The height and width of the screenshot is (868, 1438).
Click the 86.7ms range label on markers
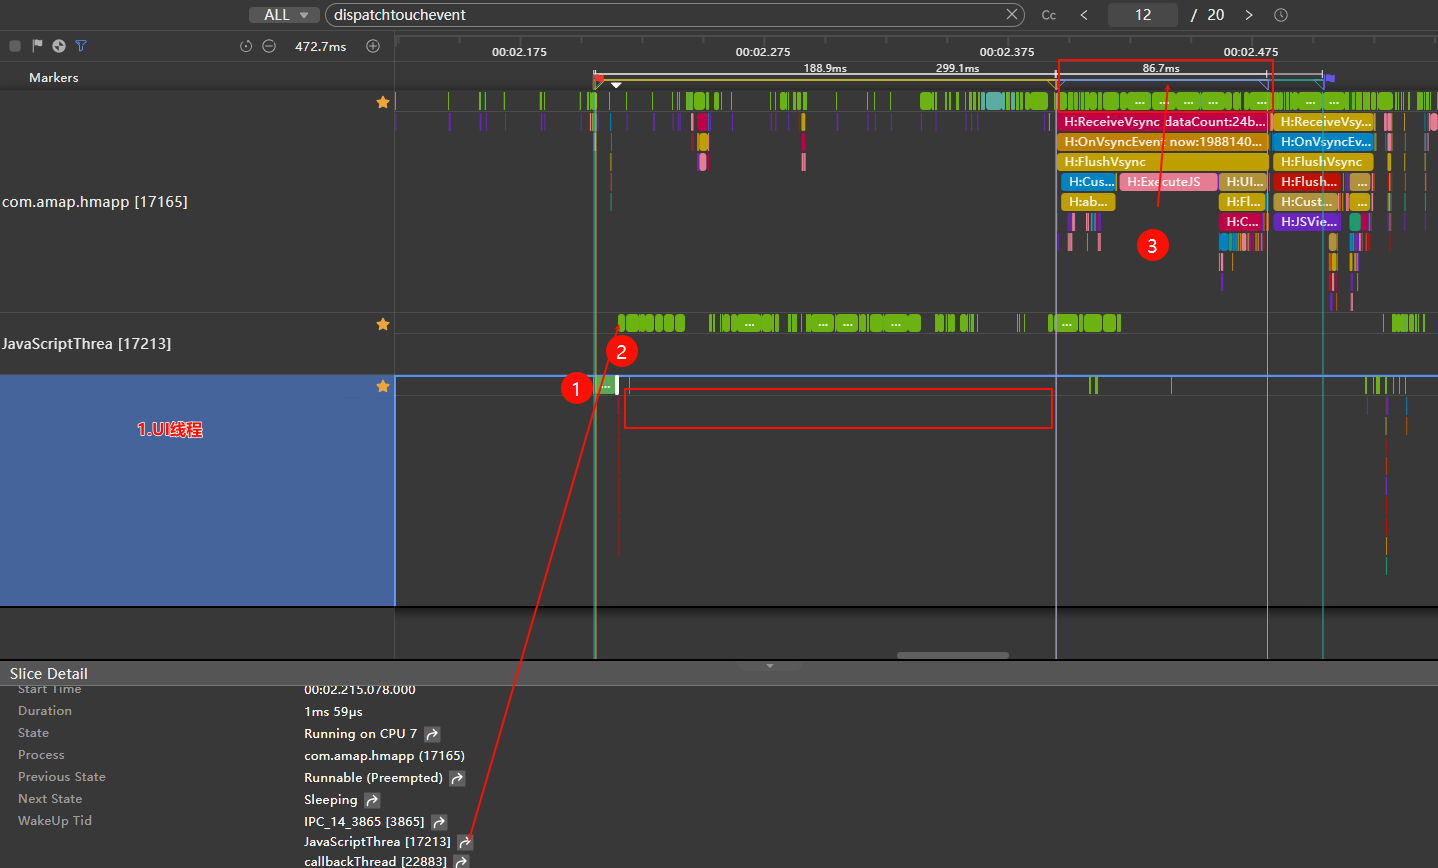(x=1161, y=68)
